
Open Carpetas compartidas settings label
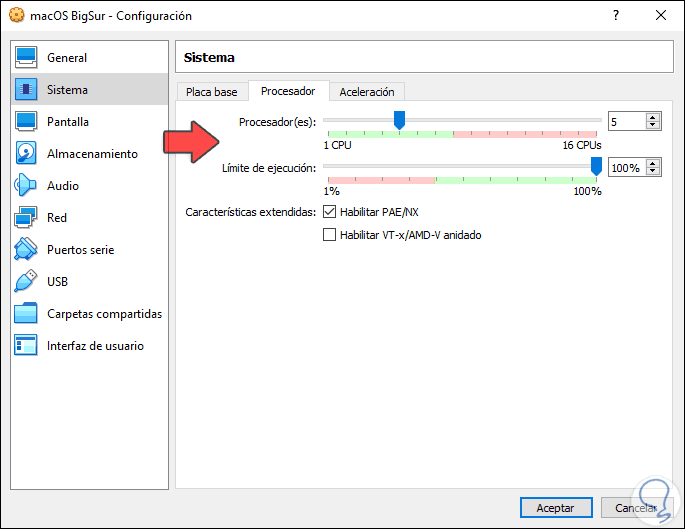pyautogui.click(x=104, y=314)
